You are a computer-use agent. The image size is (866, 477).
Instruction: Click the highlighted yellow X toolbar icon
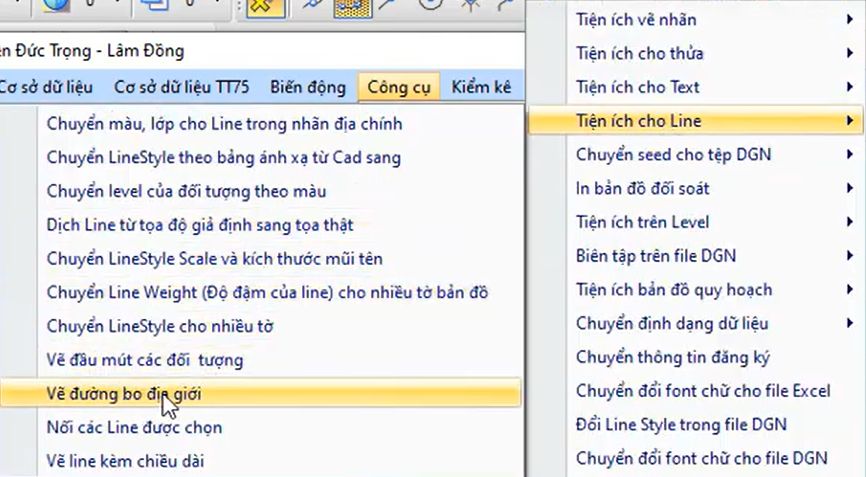(x=266, y=8)
